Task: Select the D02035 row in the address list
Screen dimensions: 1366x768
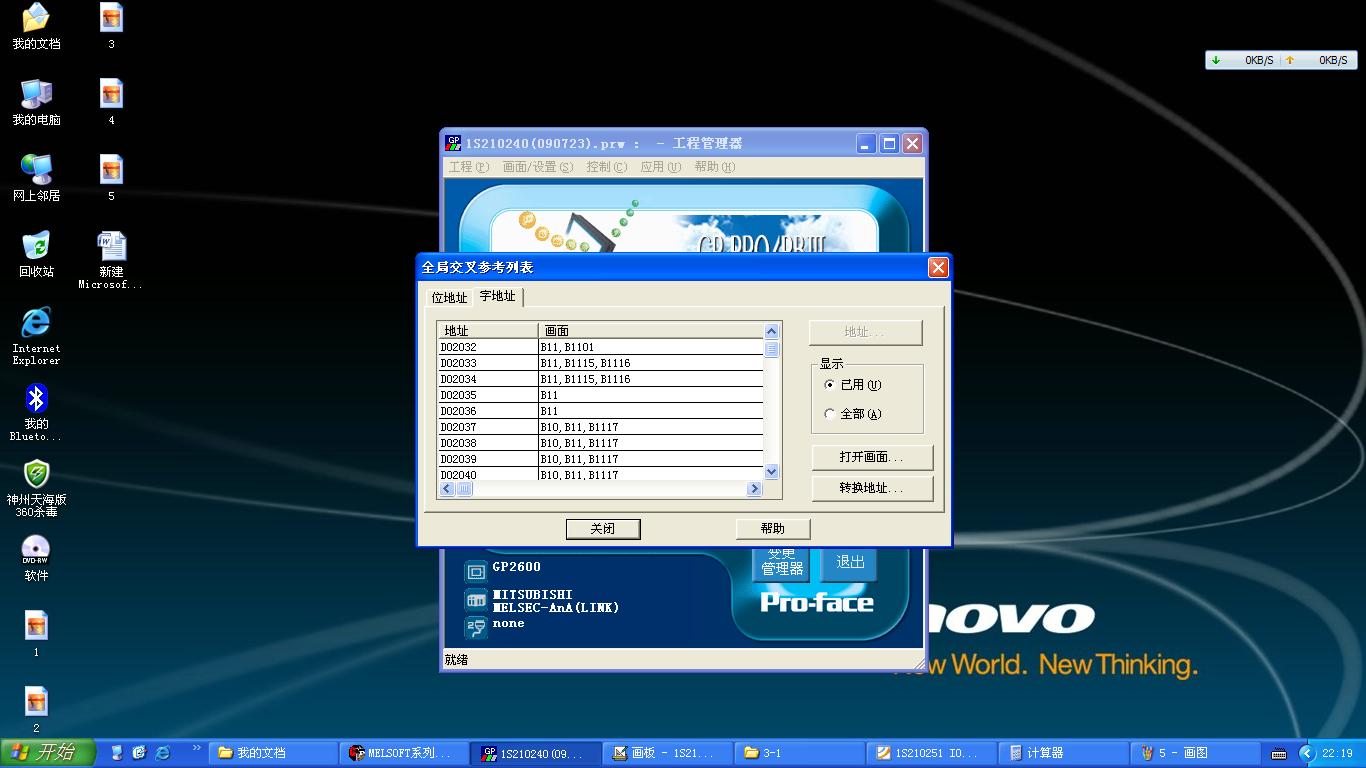Action: [x=487, y=395]
